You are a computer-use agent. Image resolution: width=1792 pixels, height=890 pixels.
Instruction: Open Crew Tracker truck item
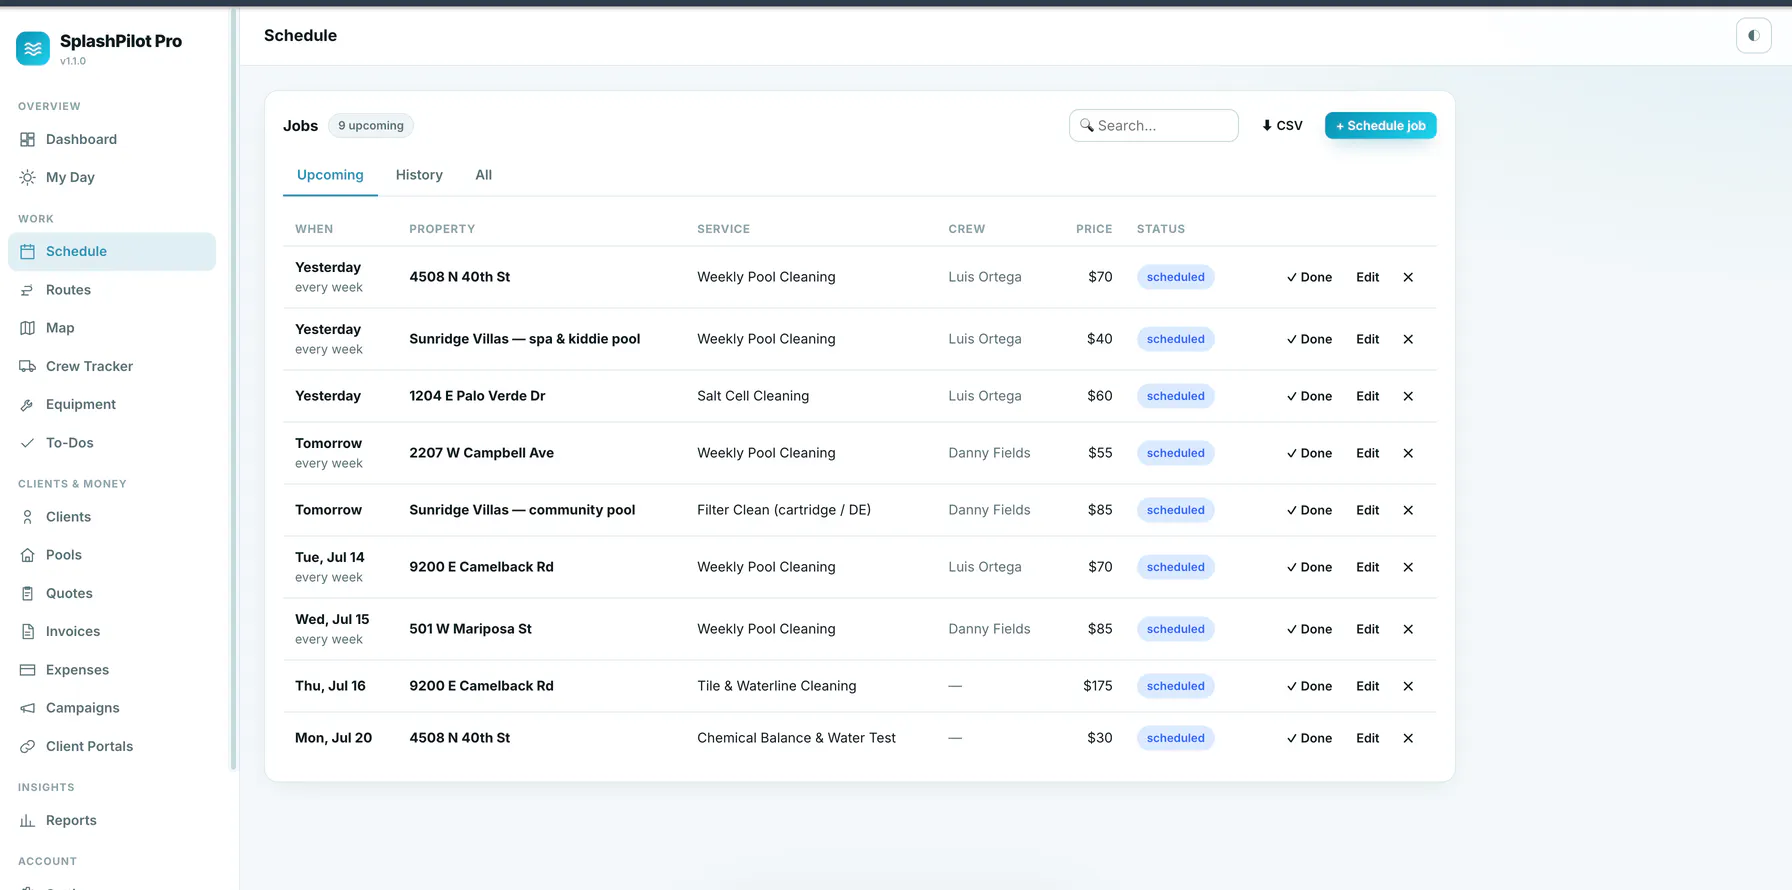[112, 366]
